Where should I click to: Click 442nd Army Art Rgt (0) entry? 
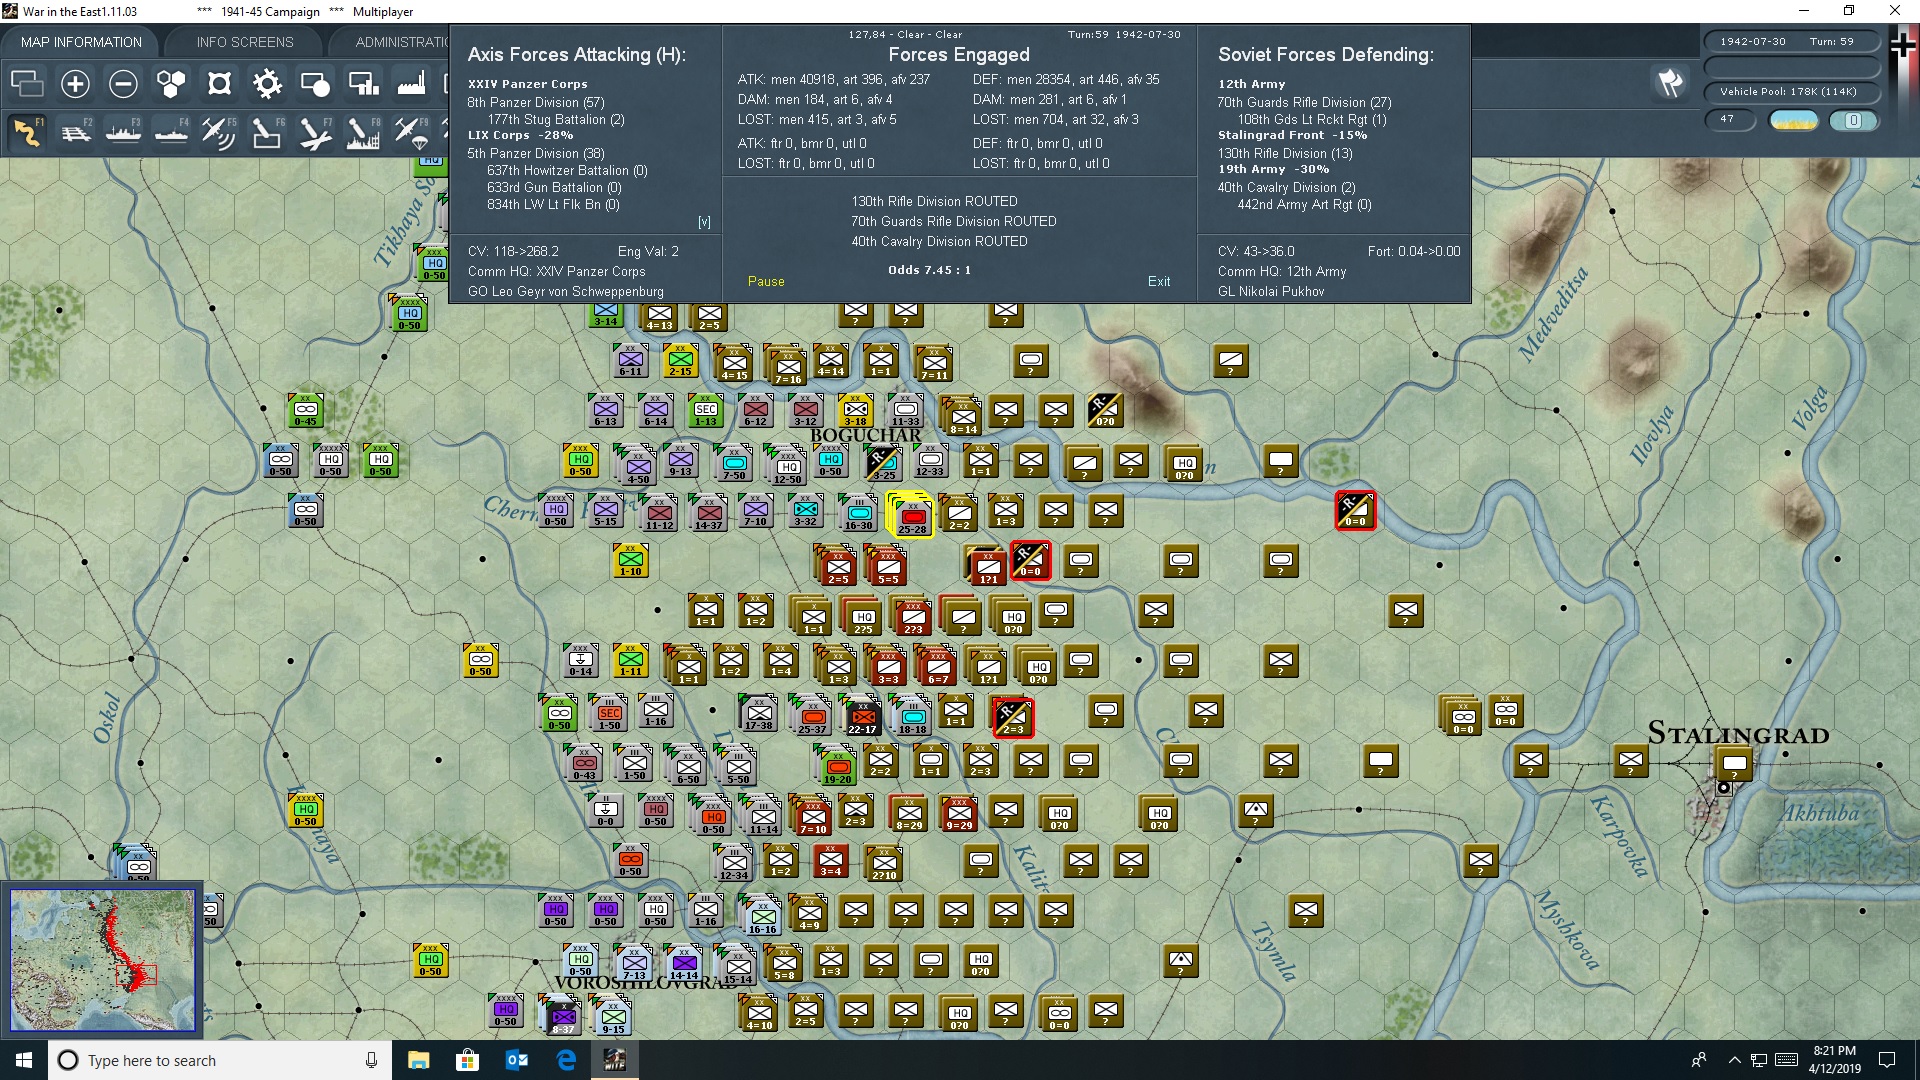click(1304, 204)
